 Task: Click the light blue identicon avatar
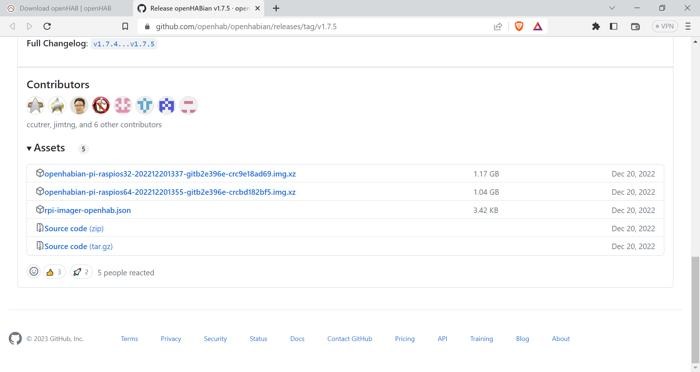tap(145, 105)
